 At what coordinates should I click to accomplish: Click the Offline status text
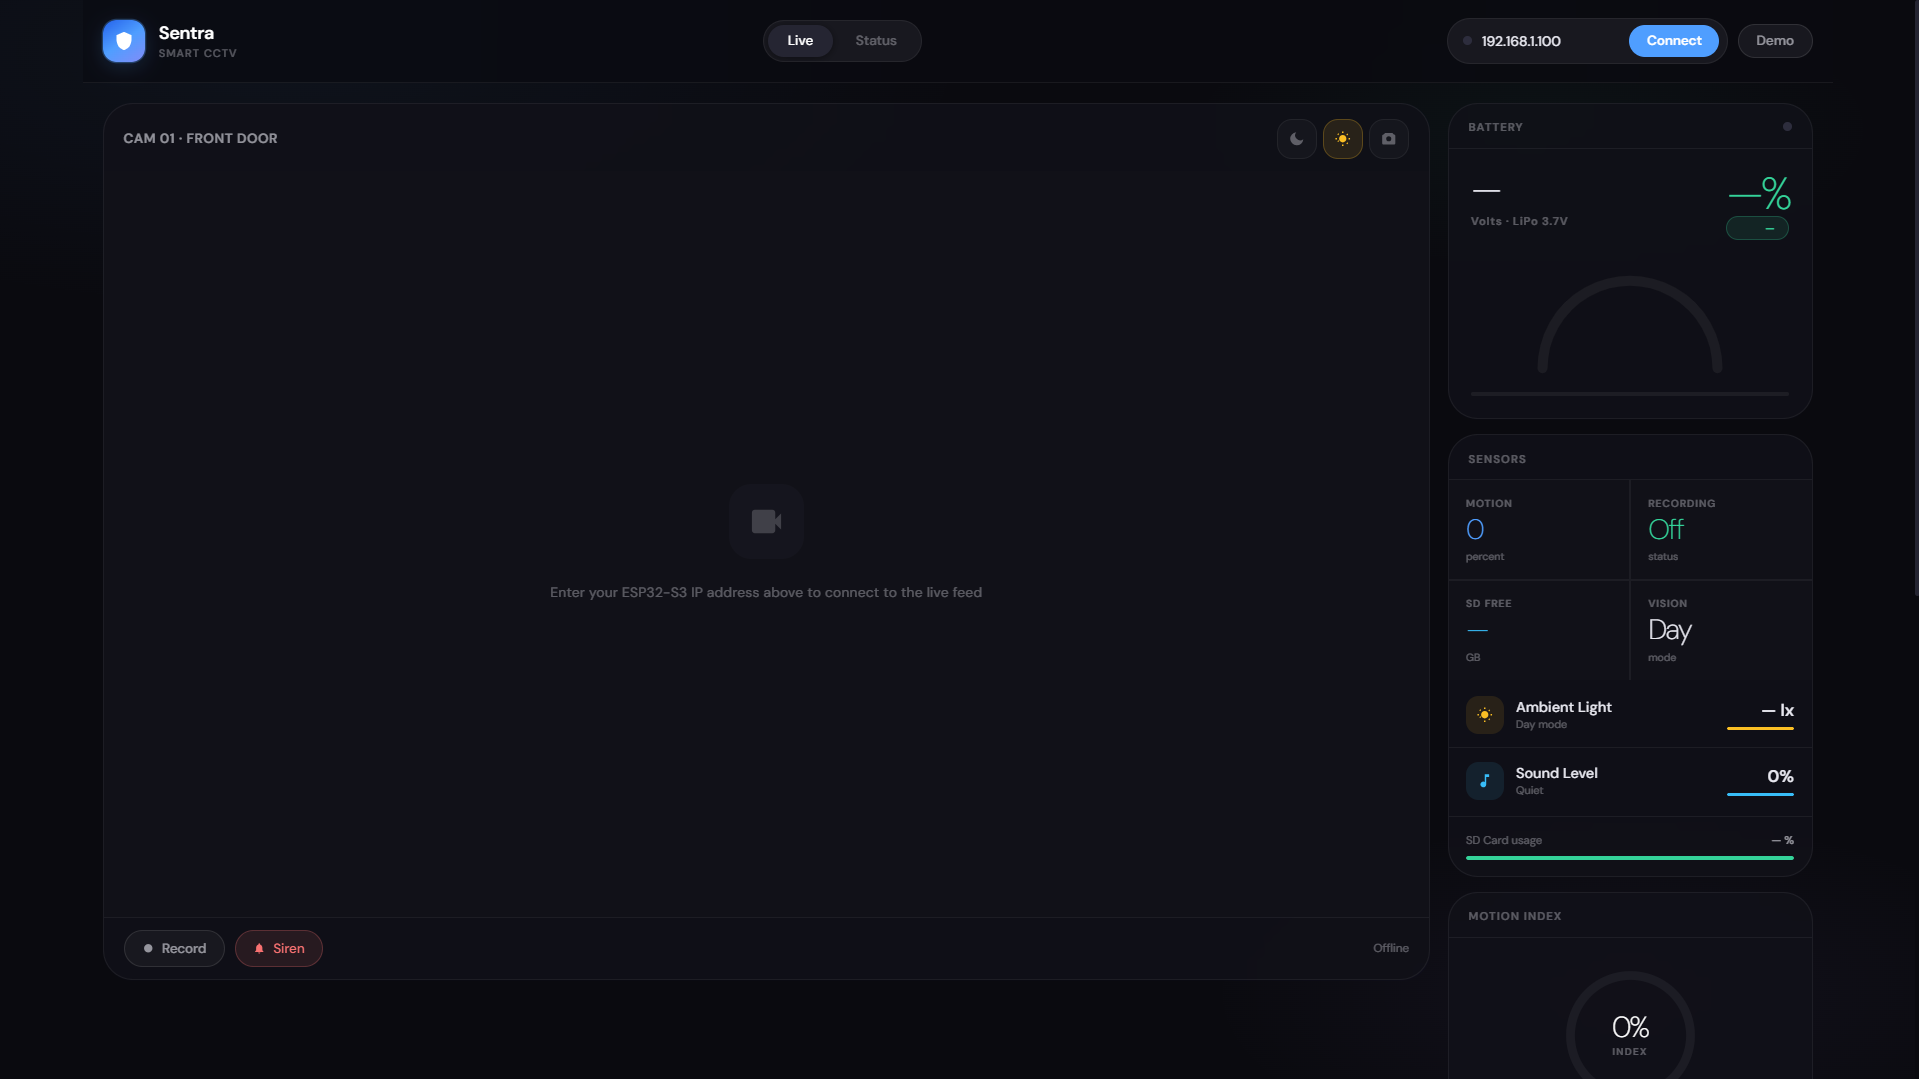[1391, 949]
